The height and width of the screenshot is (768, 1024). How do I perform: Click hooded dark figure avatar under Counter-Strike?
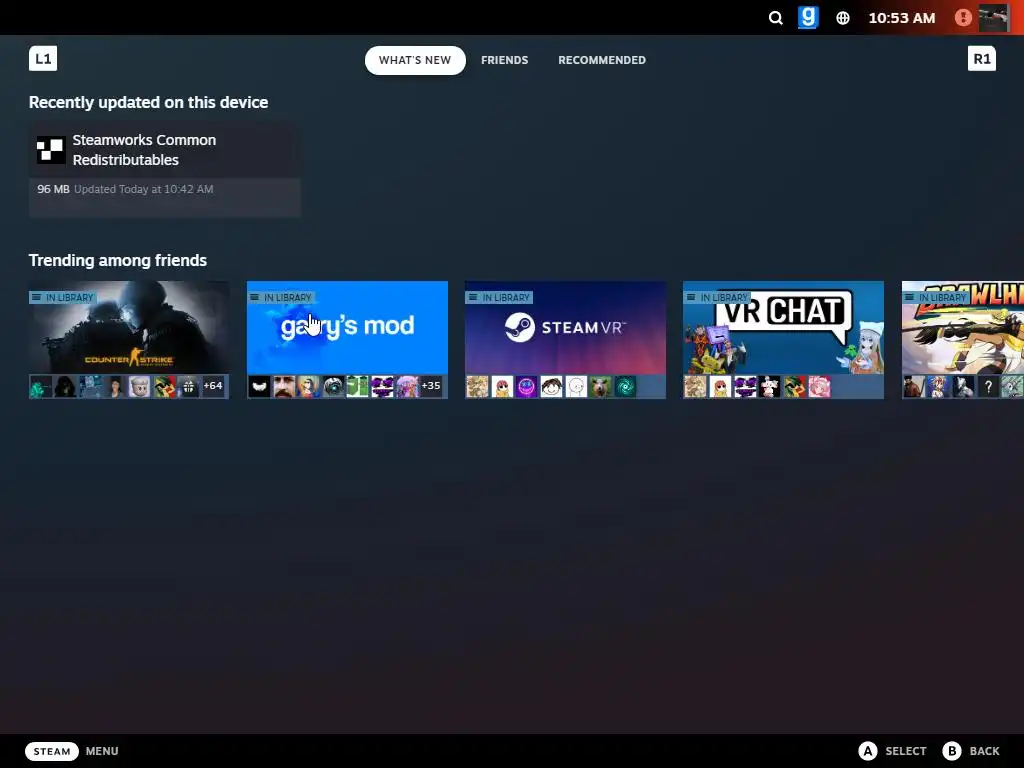tap(65, 387)
